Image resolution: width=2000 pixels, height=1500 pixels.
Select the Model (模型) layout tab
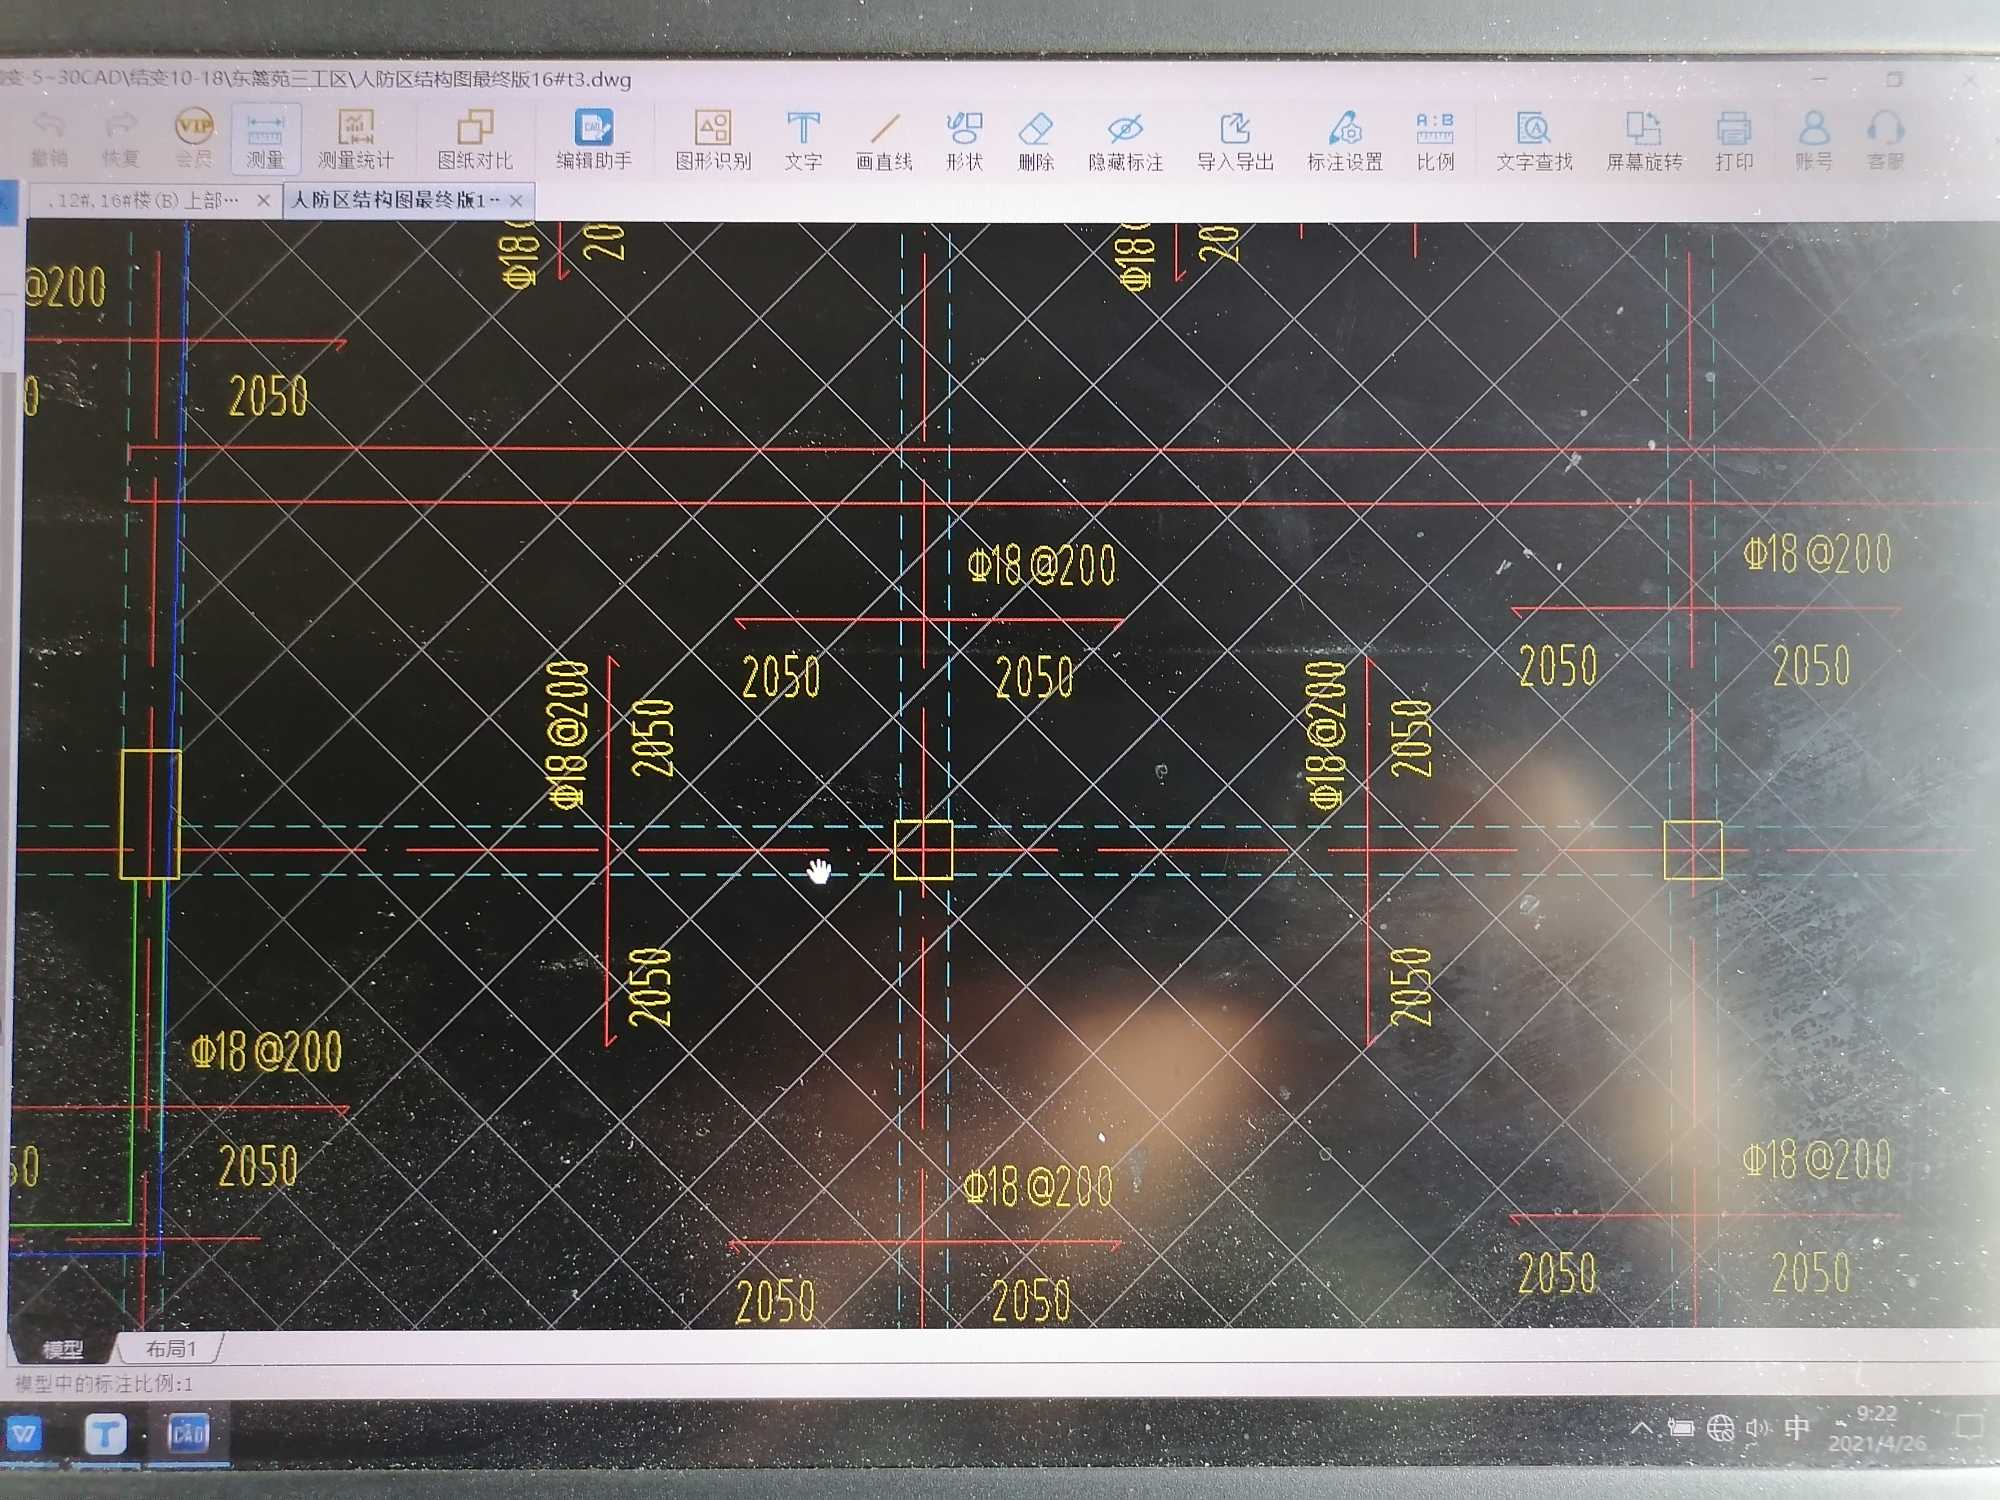point(63,1350)
